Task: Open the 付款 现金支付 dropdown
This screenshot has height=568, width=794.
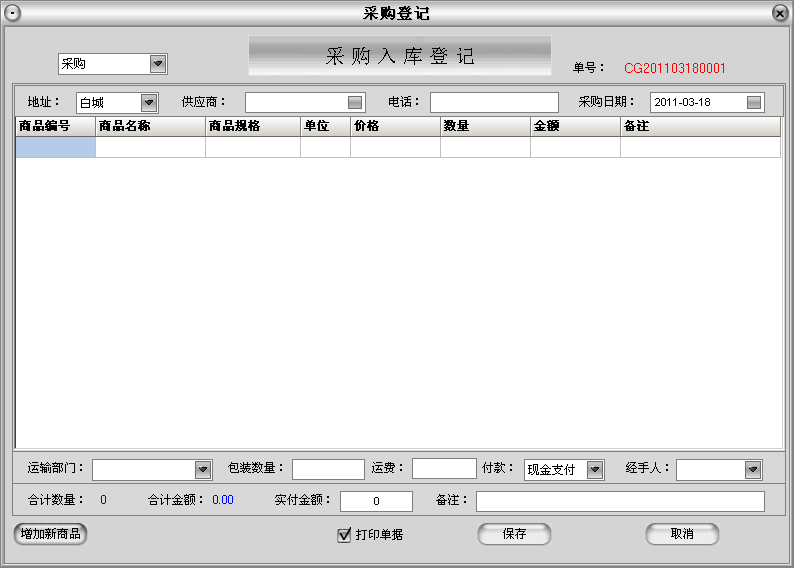Action: coord(595,469)
